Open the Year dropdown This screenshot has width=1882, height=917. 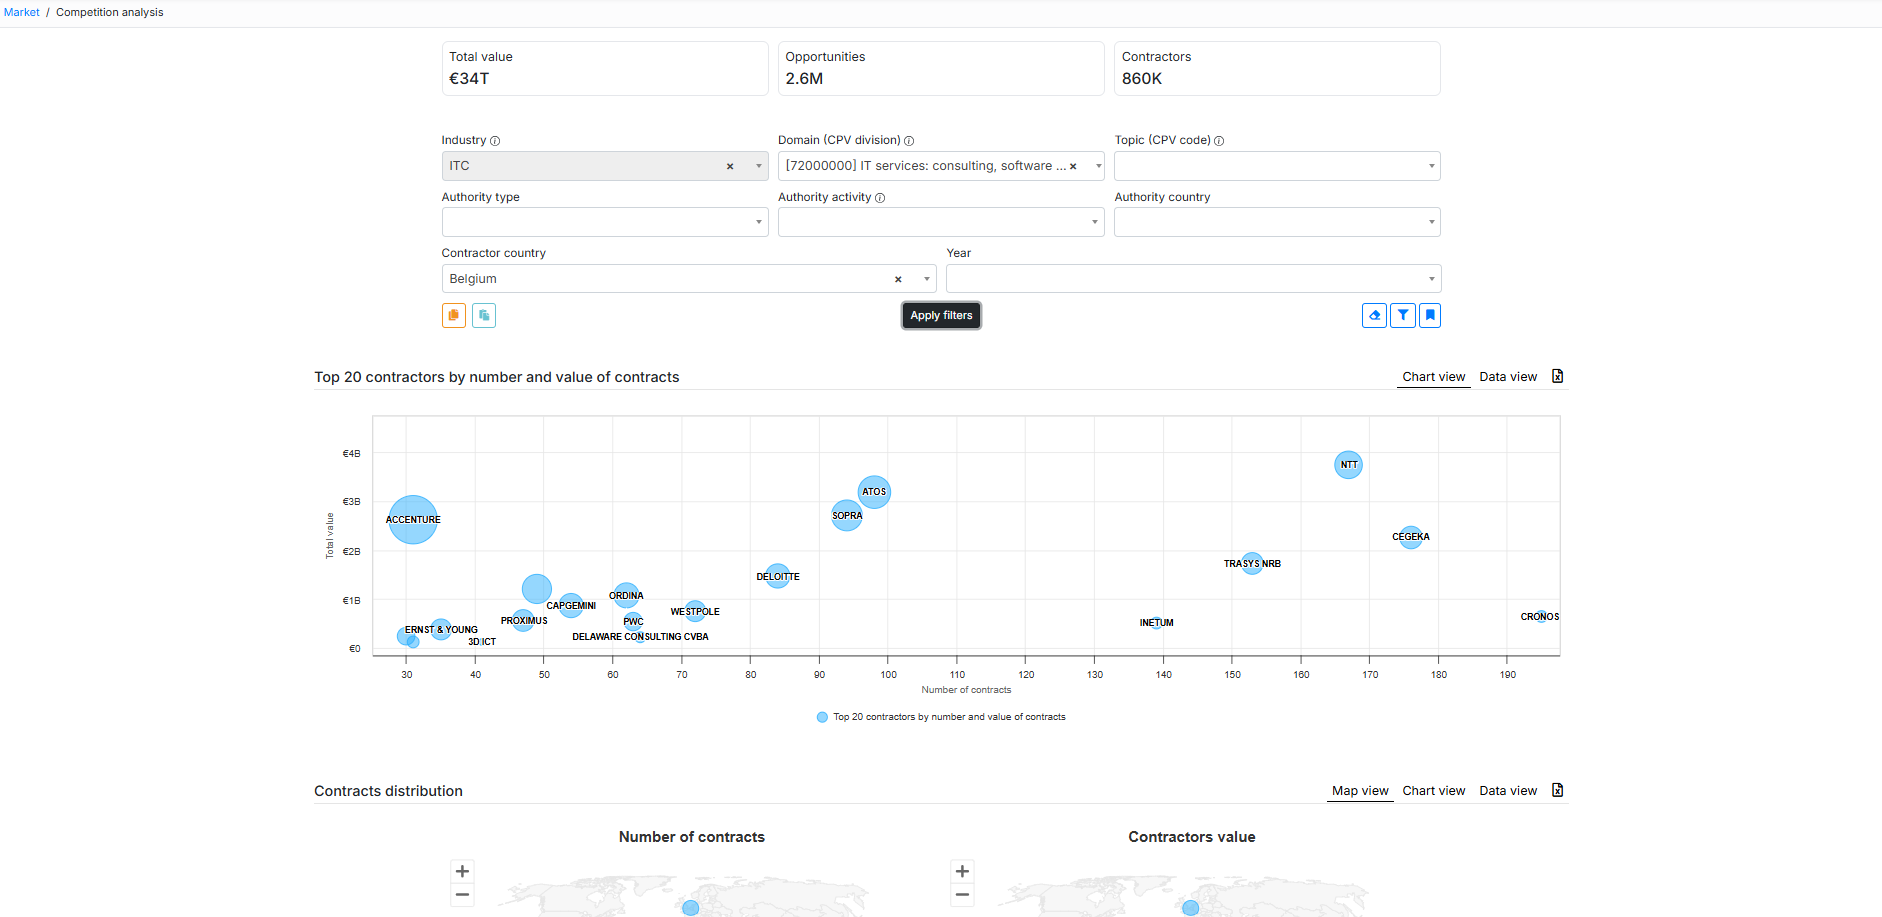coord(1193,278)
